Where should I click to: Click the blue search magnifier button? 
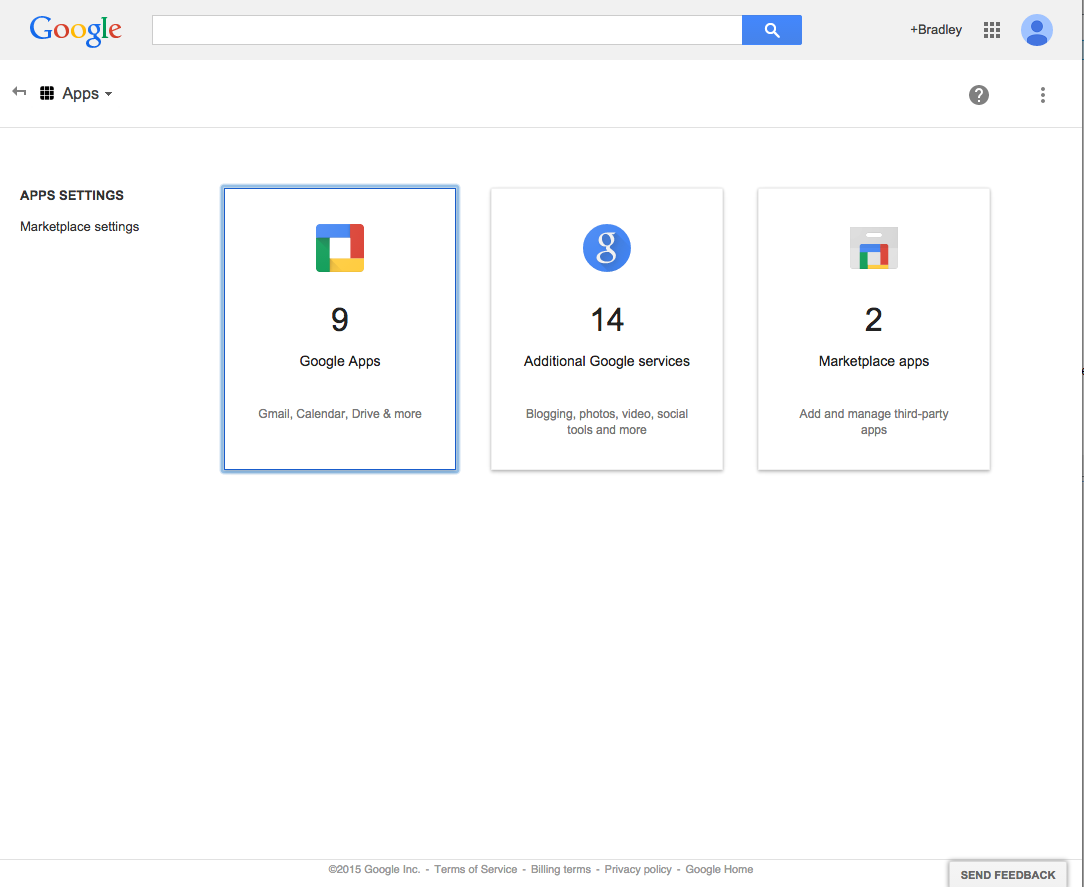(772, 30)
